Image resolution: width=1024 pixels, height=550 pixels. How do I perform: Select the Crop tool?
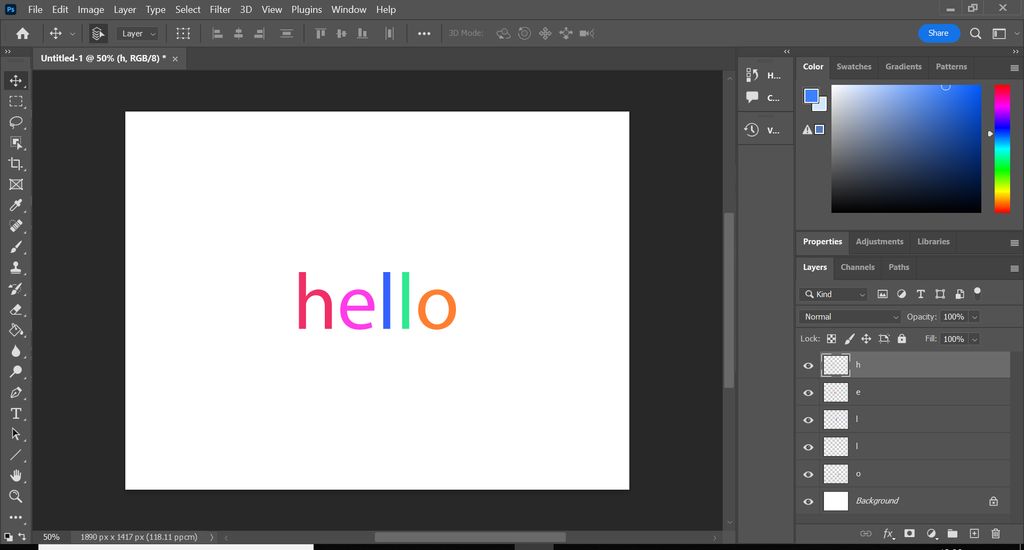(16, 164)
